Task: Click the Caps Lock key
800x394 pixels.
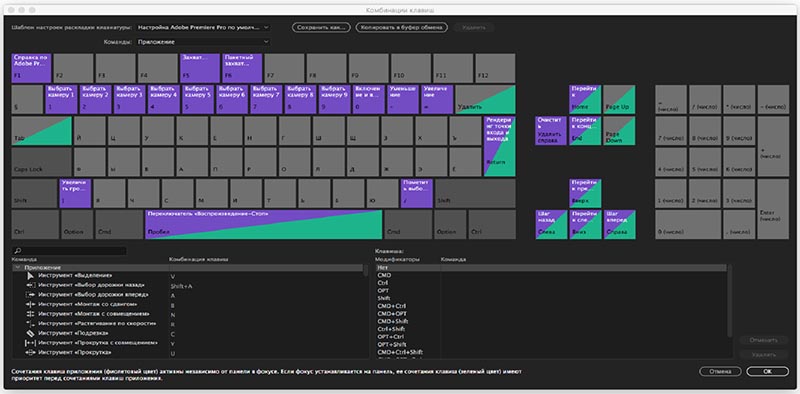Action: (x=41, y=162)
